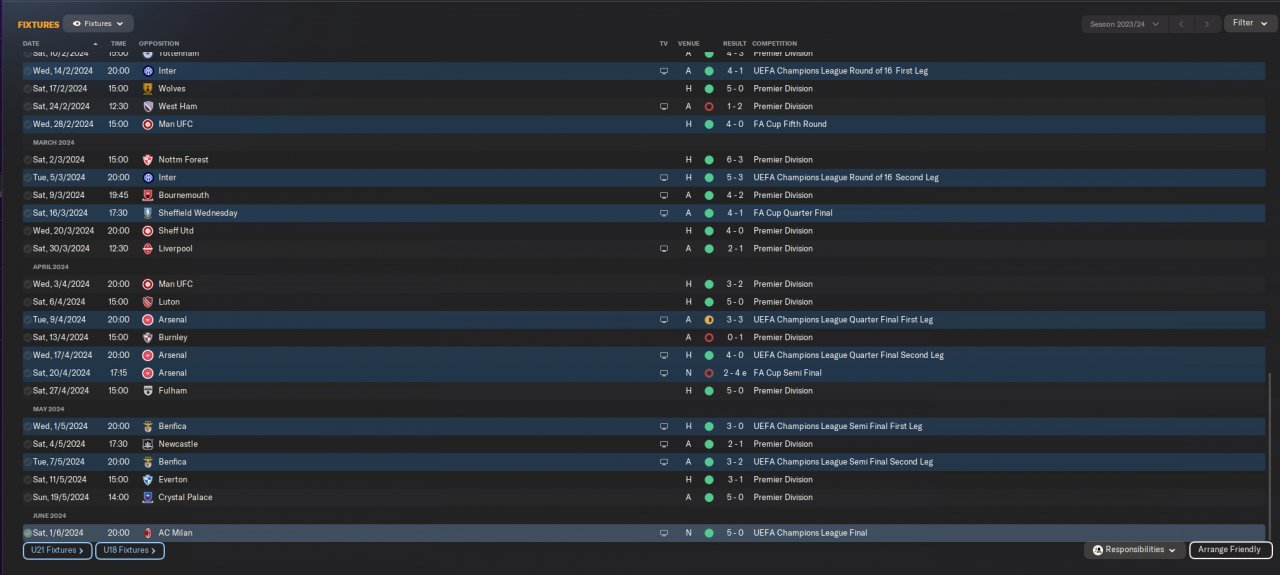Click the Opposition column header

[159, 43]
